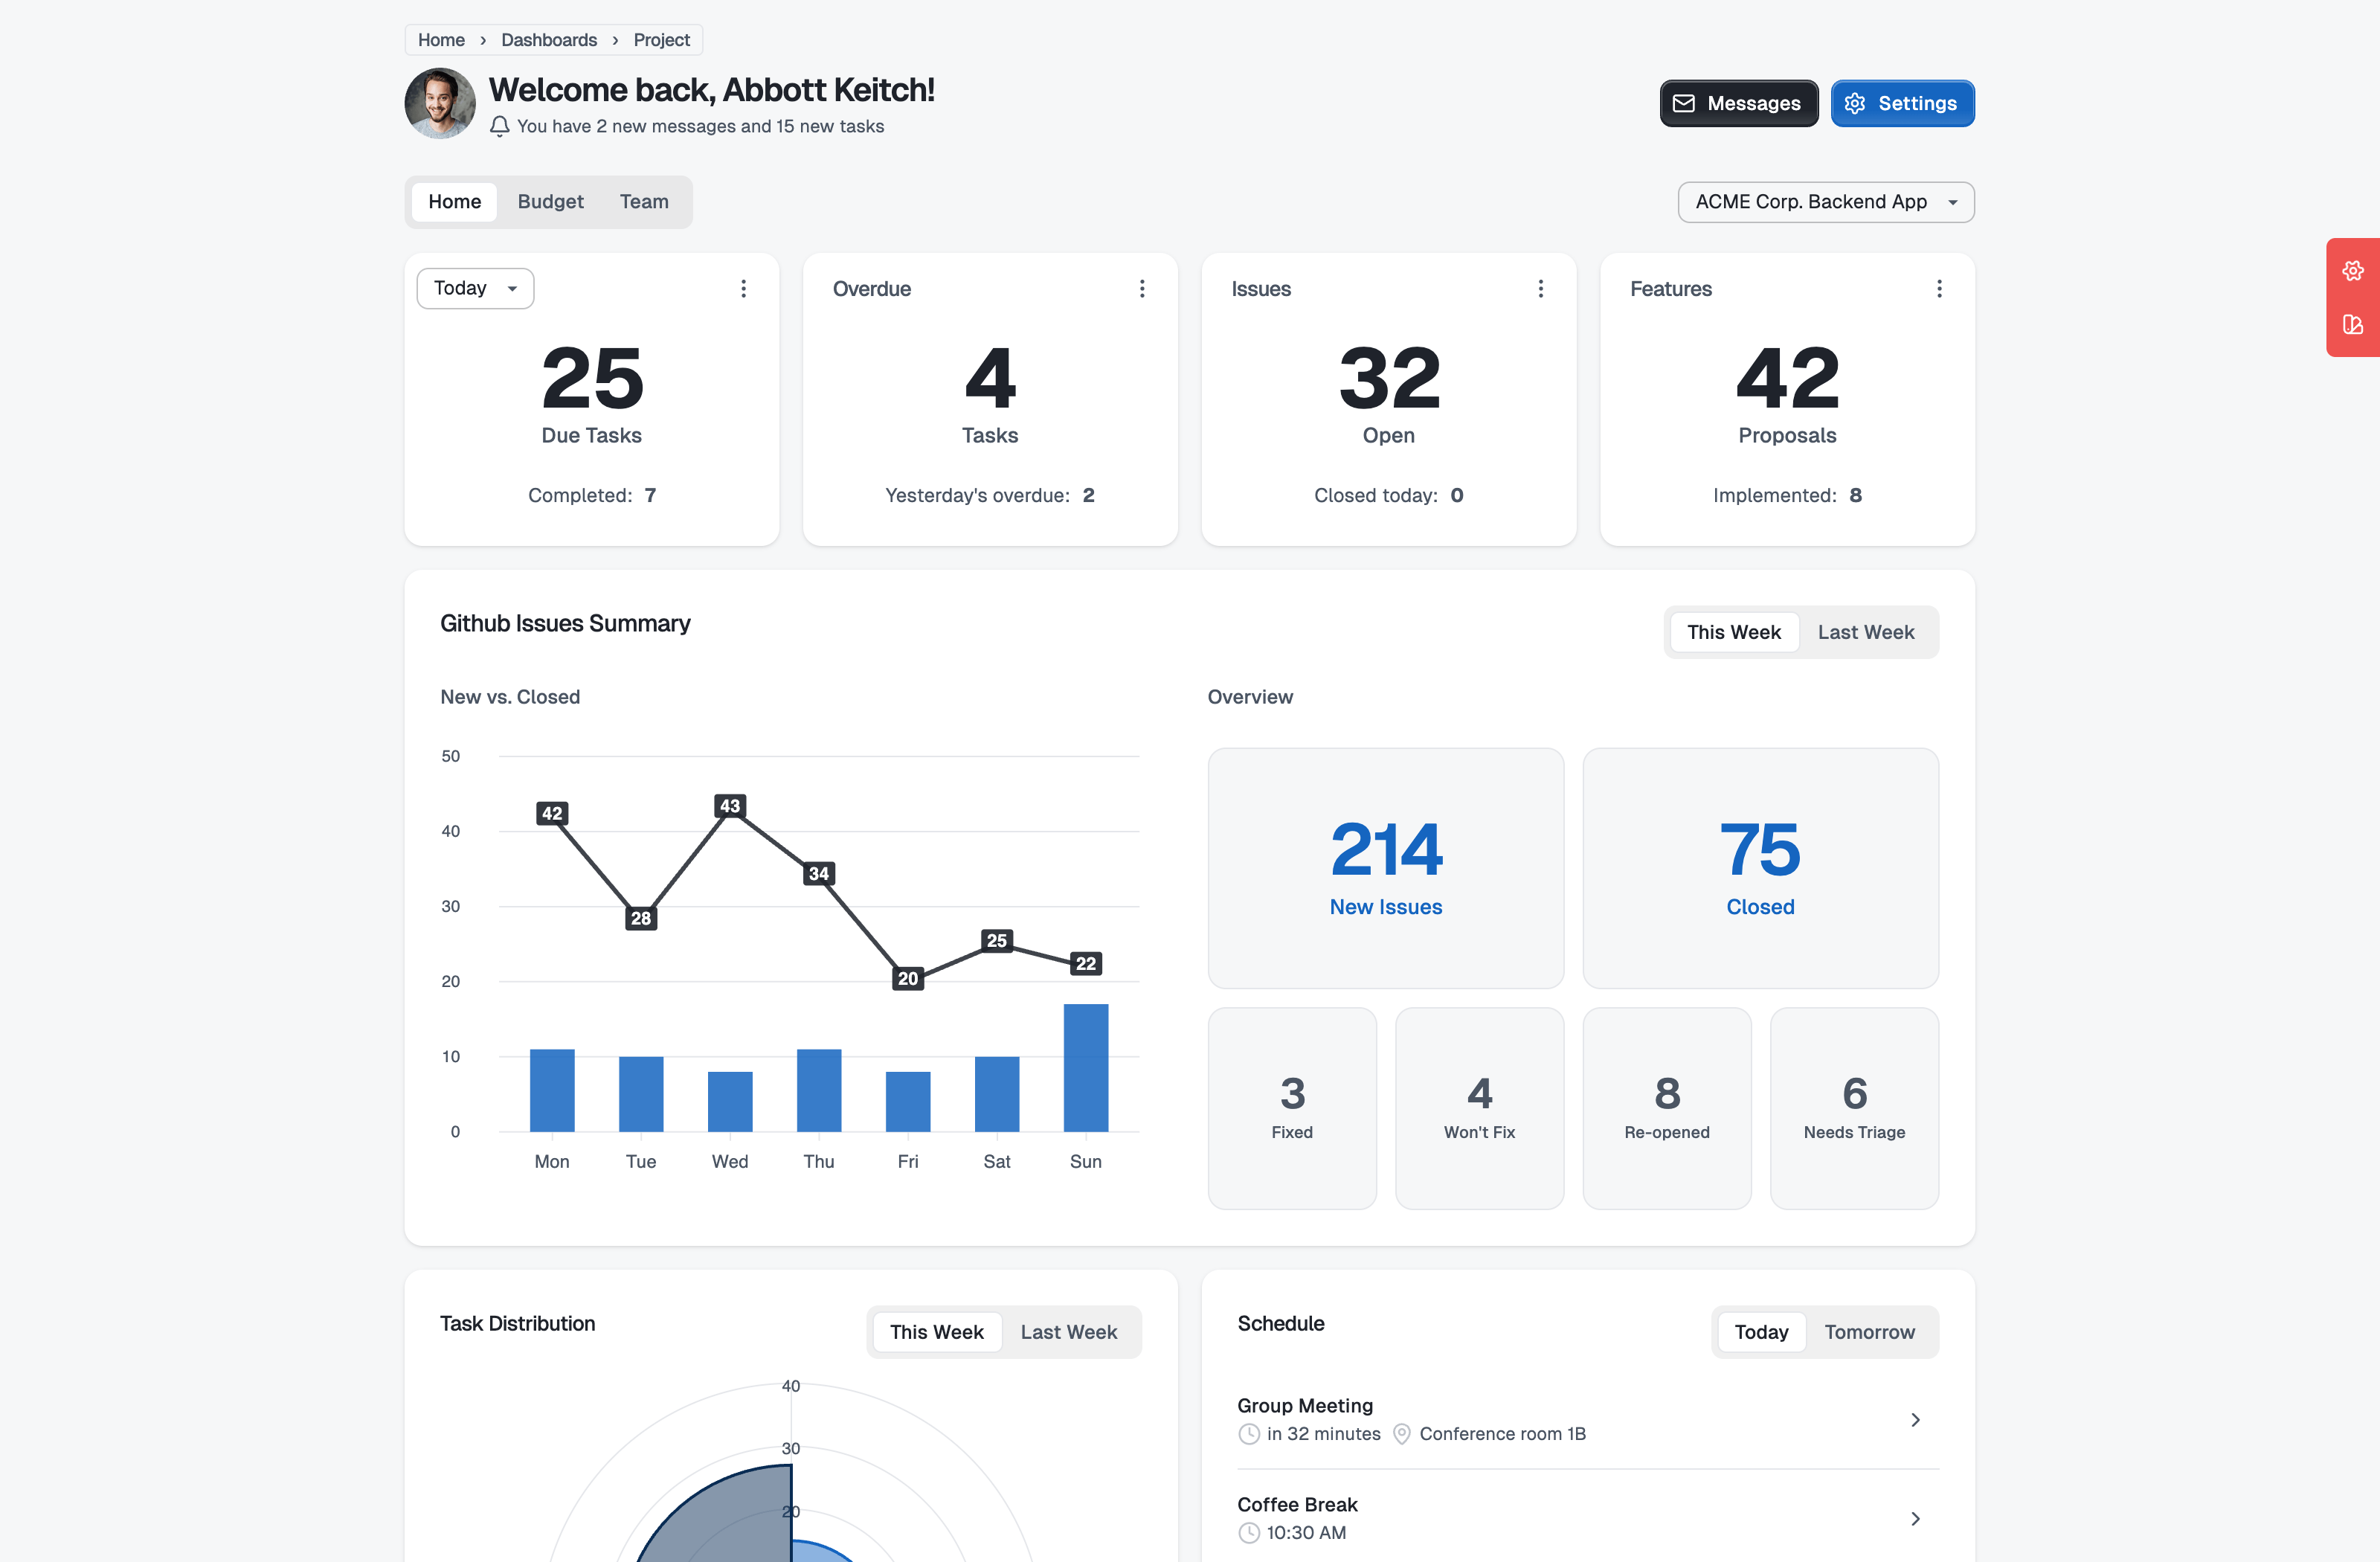Image resolution: width=2380 pixels, height=1562 pixels.
Task: Switch Github Issues to Last Week
Action: tap(1865, 632)
